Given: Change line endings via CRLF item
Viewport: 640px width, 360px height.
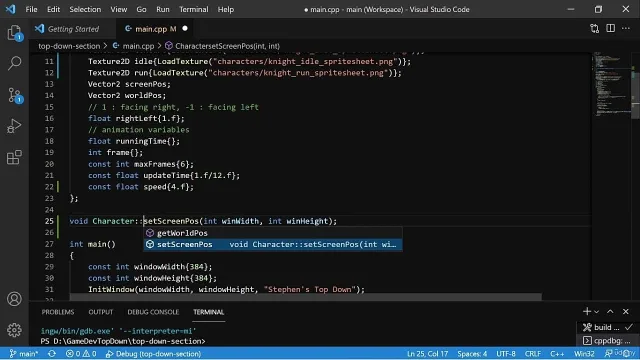Looking at the screenshot, I should 533,353.
